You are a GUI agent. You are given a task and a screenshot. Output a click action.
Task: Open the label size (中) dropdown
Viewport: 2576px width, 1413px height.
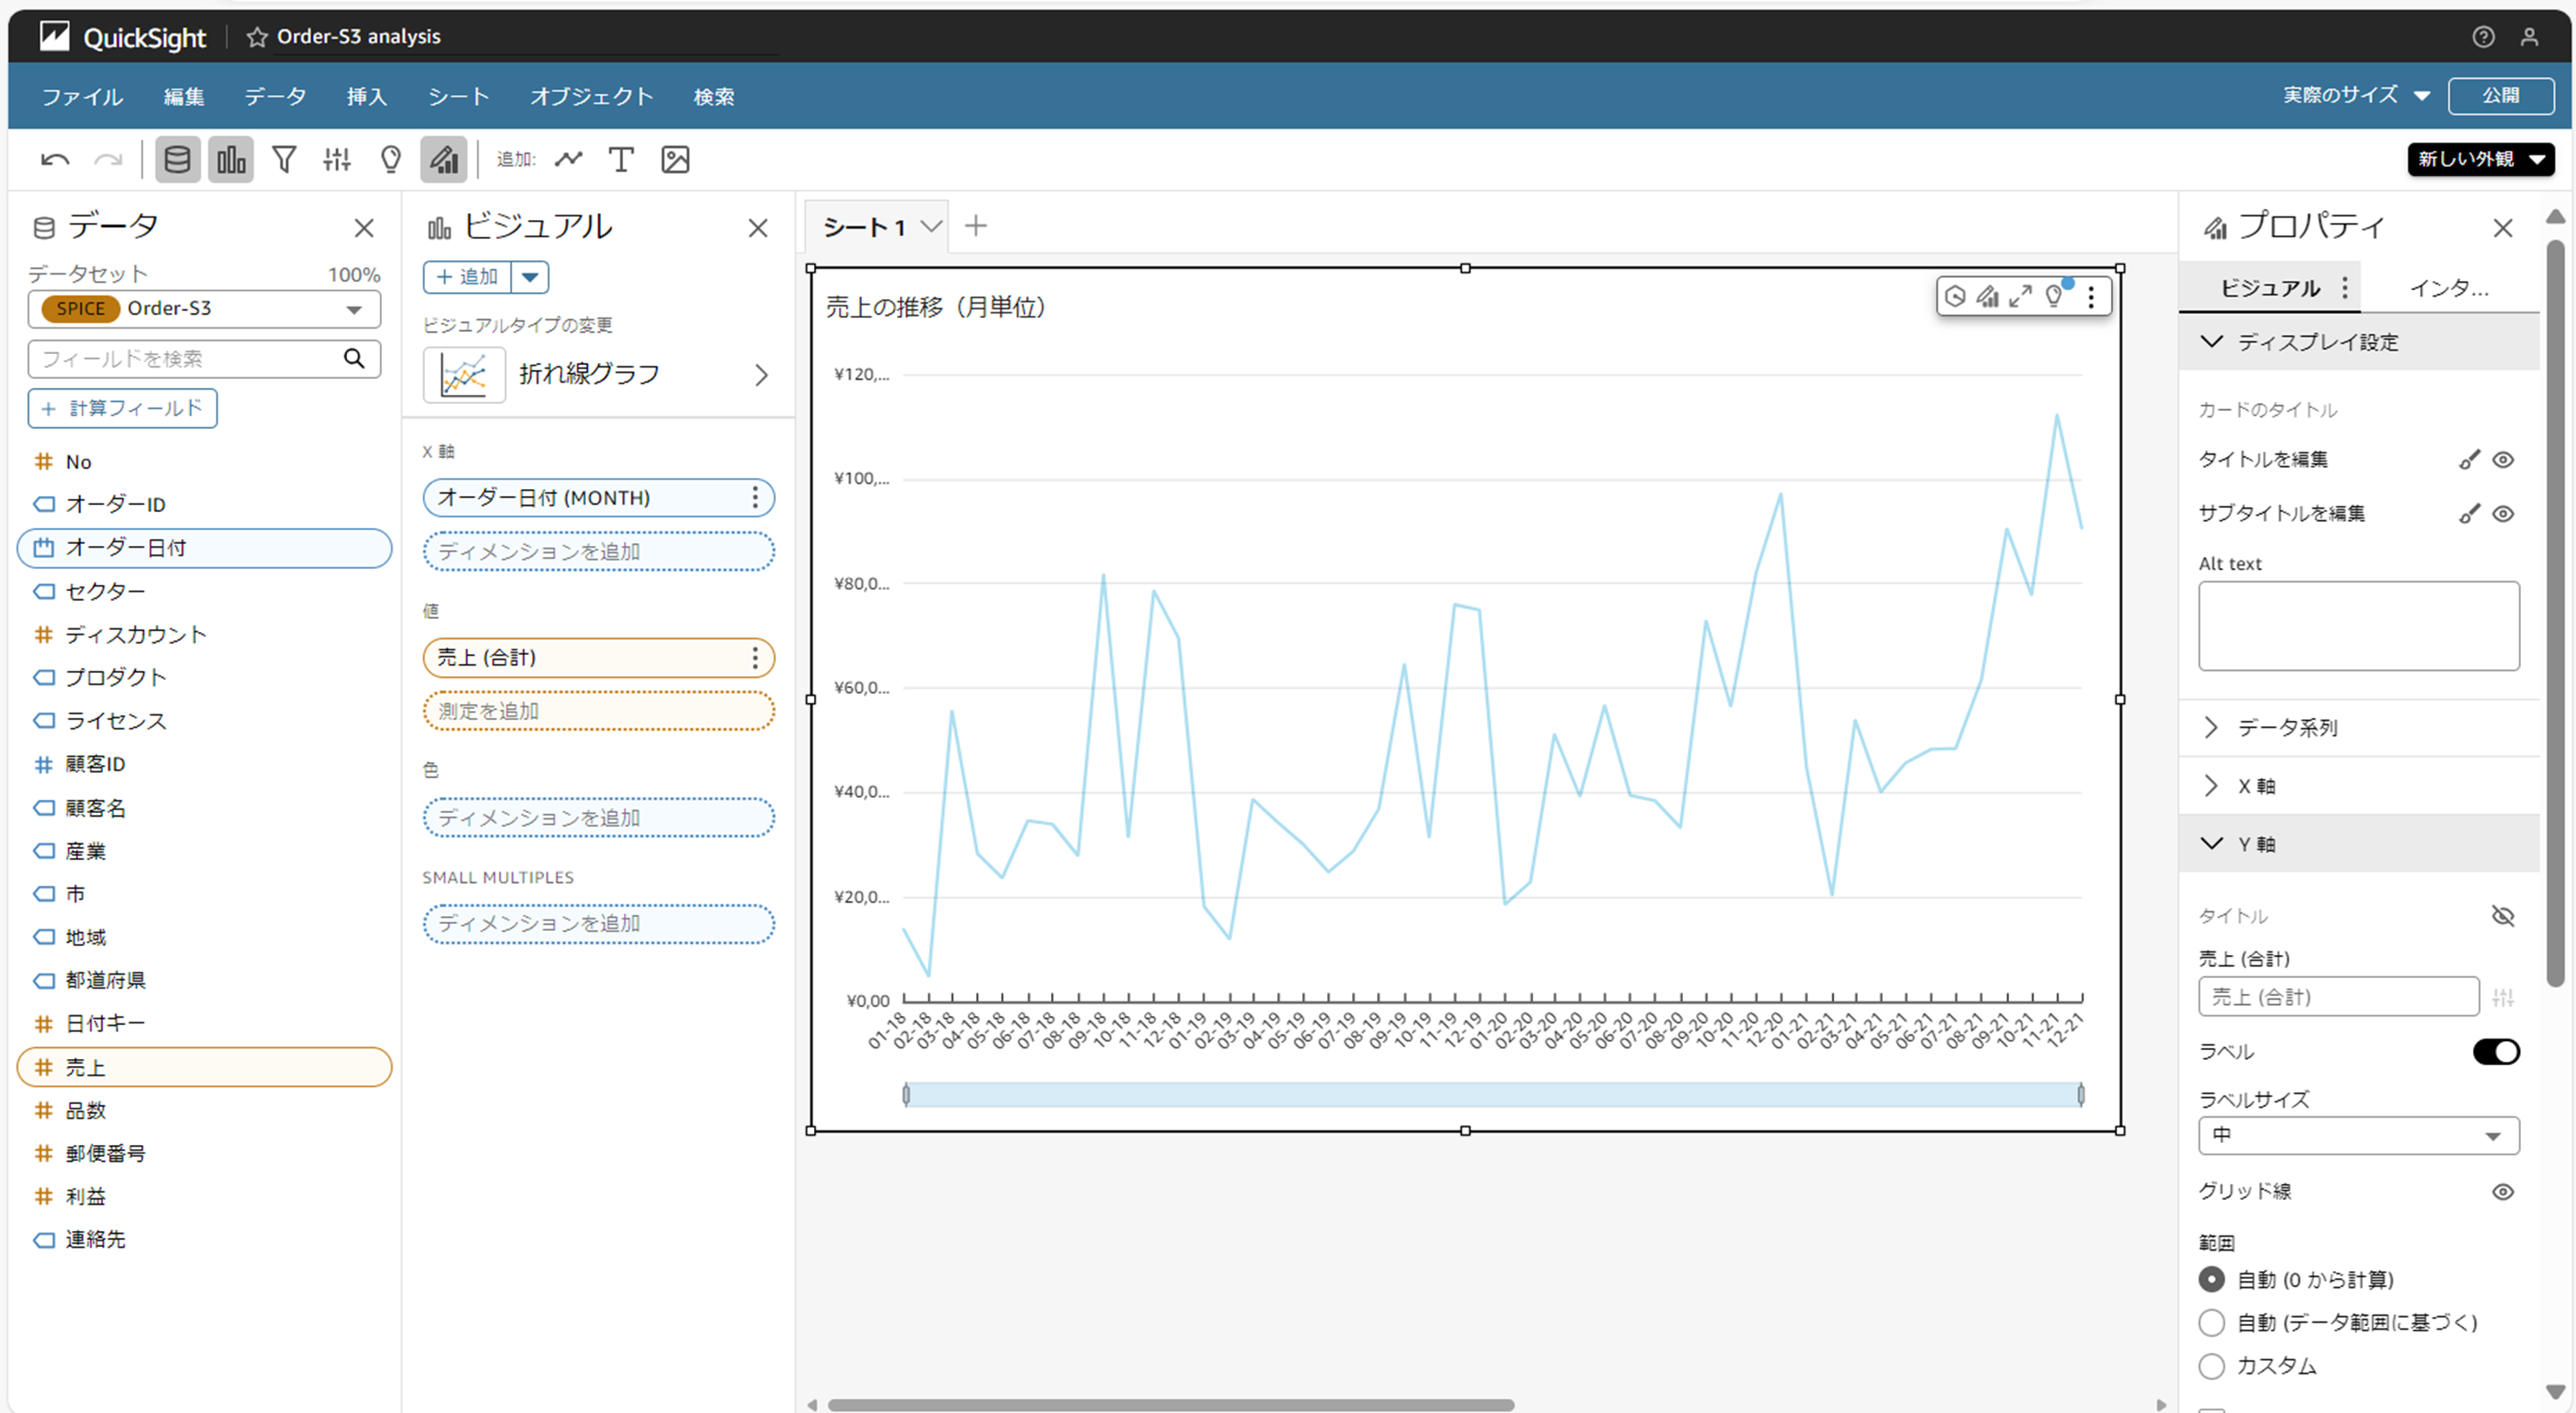(2357, 1135)
